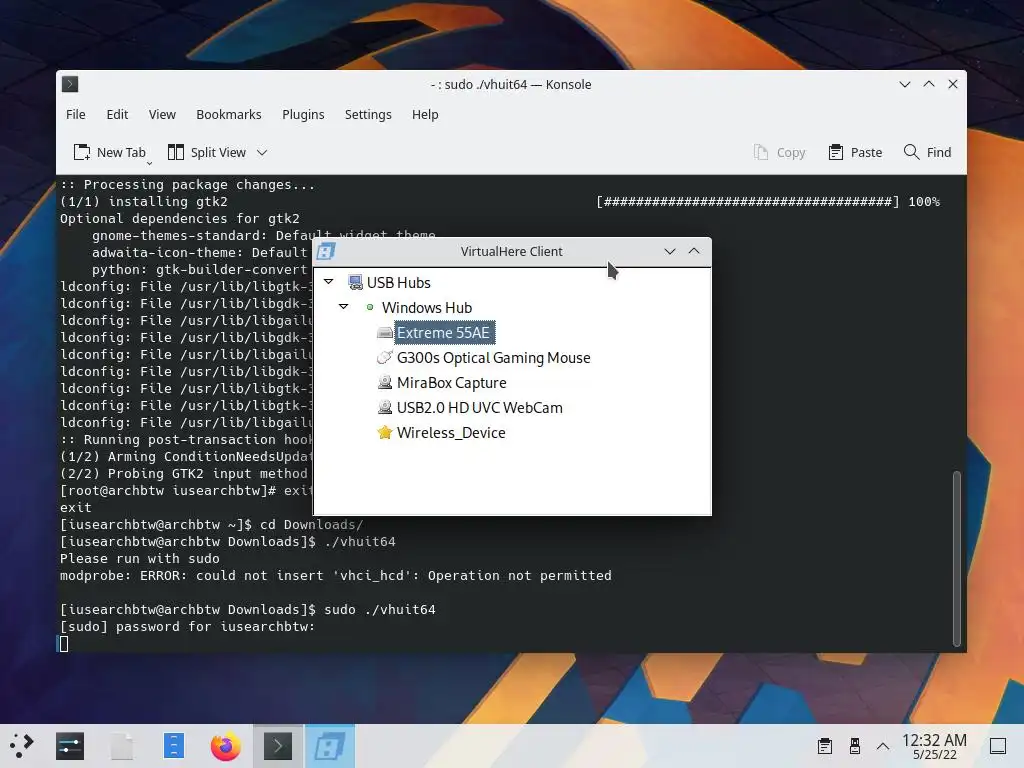This screenshot has width=1024, height=768.
Task: Click the Wireless_Device star icon
Action: (x=385, y=432)
